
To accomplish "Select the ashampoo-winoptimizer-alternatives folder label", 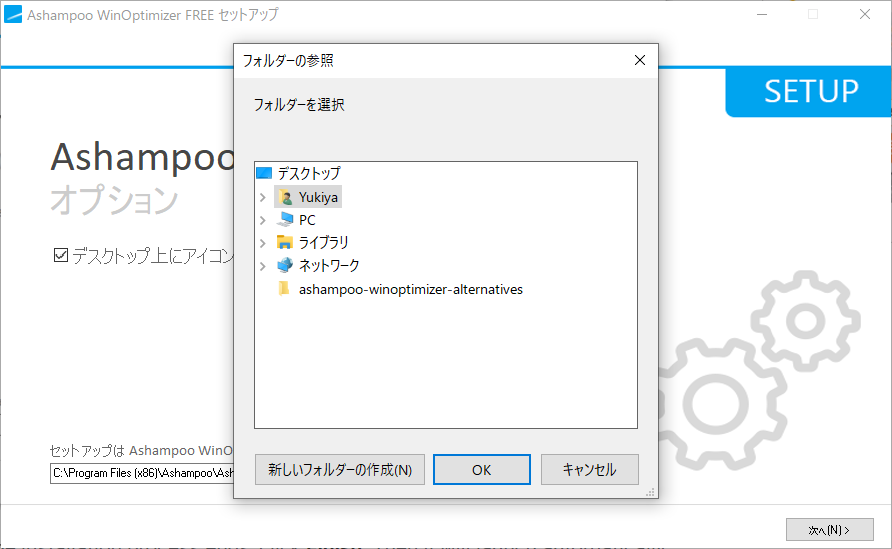I will [411, 289].
